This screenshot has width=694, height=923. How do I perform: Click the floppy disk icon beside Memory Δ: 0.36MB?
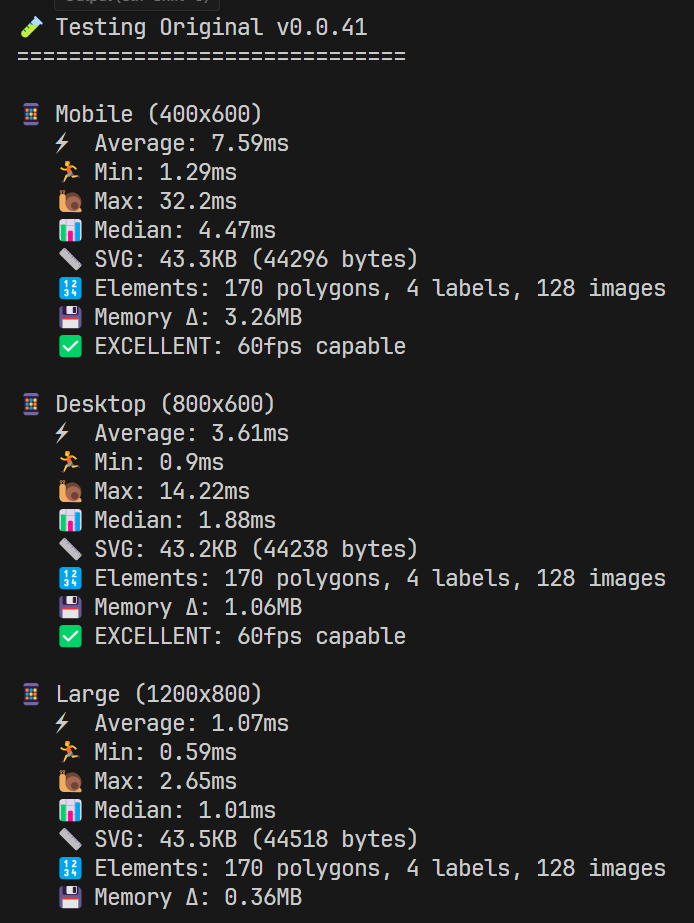(69, 898)
